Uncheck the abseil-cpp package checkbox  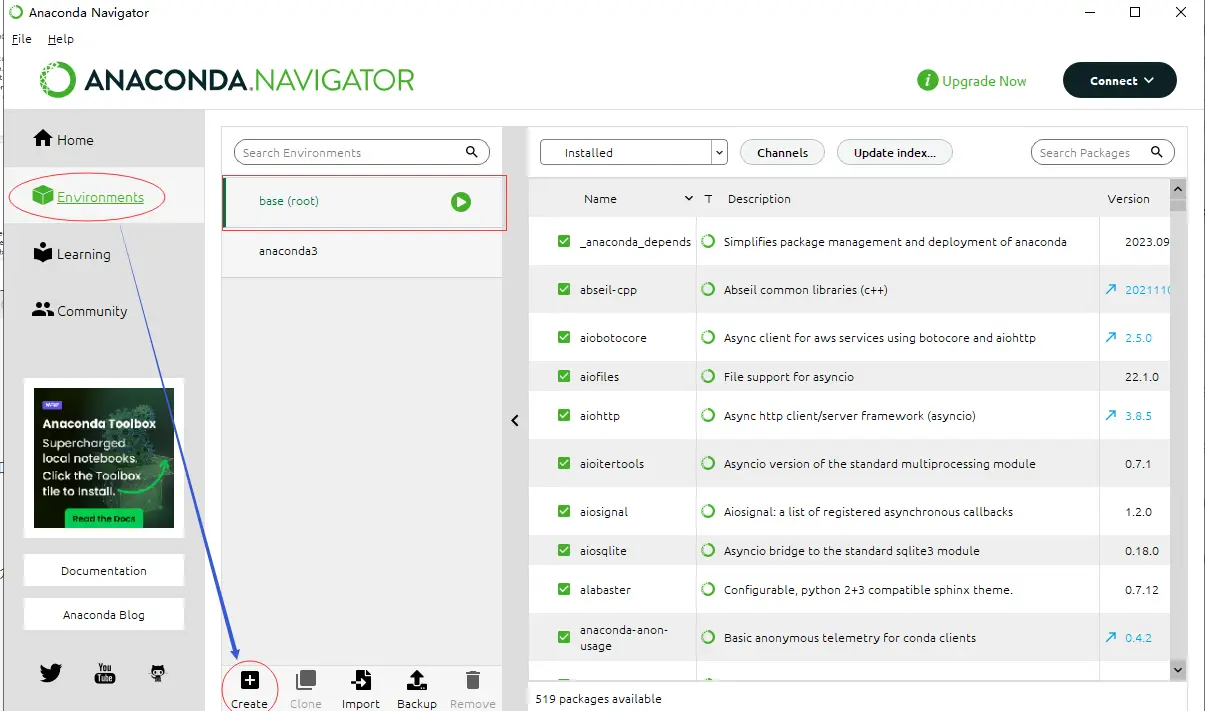[x=564, y=290]
